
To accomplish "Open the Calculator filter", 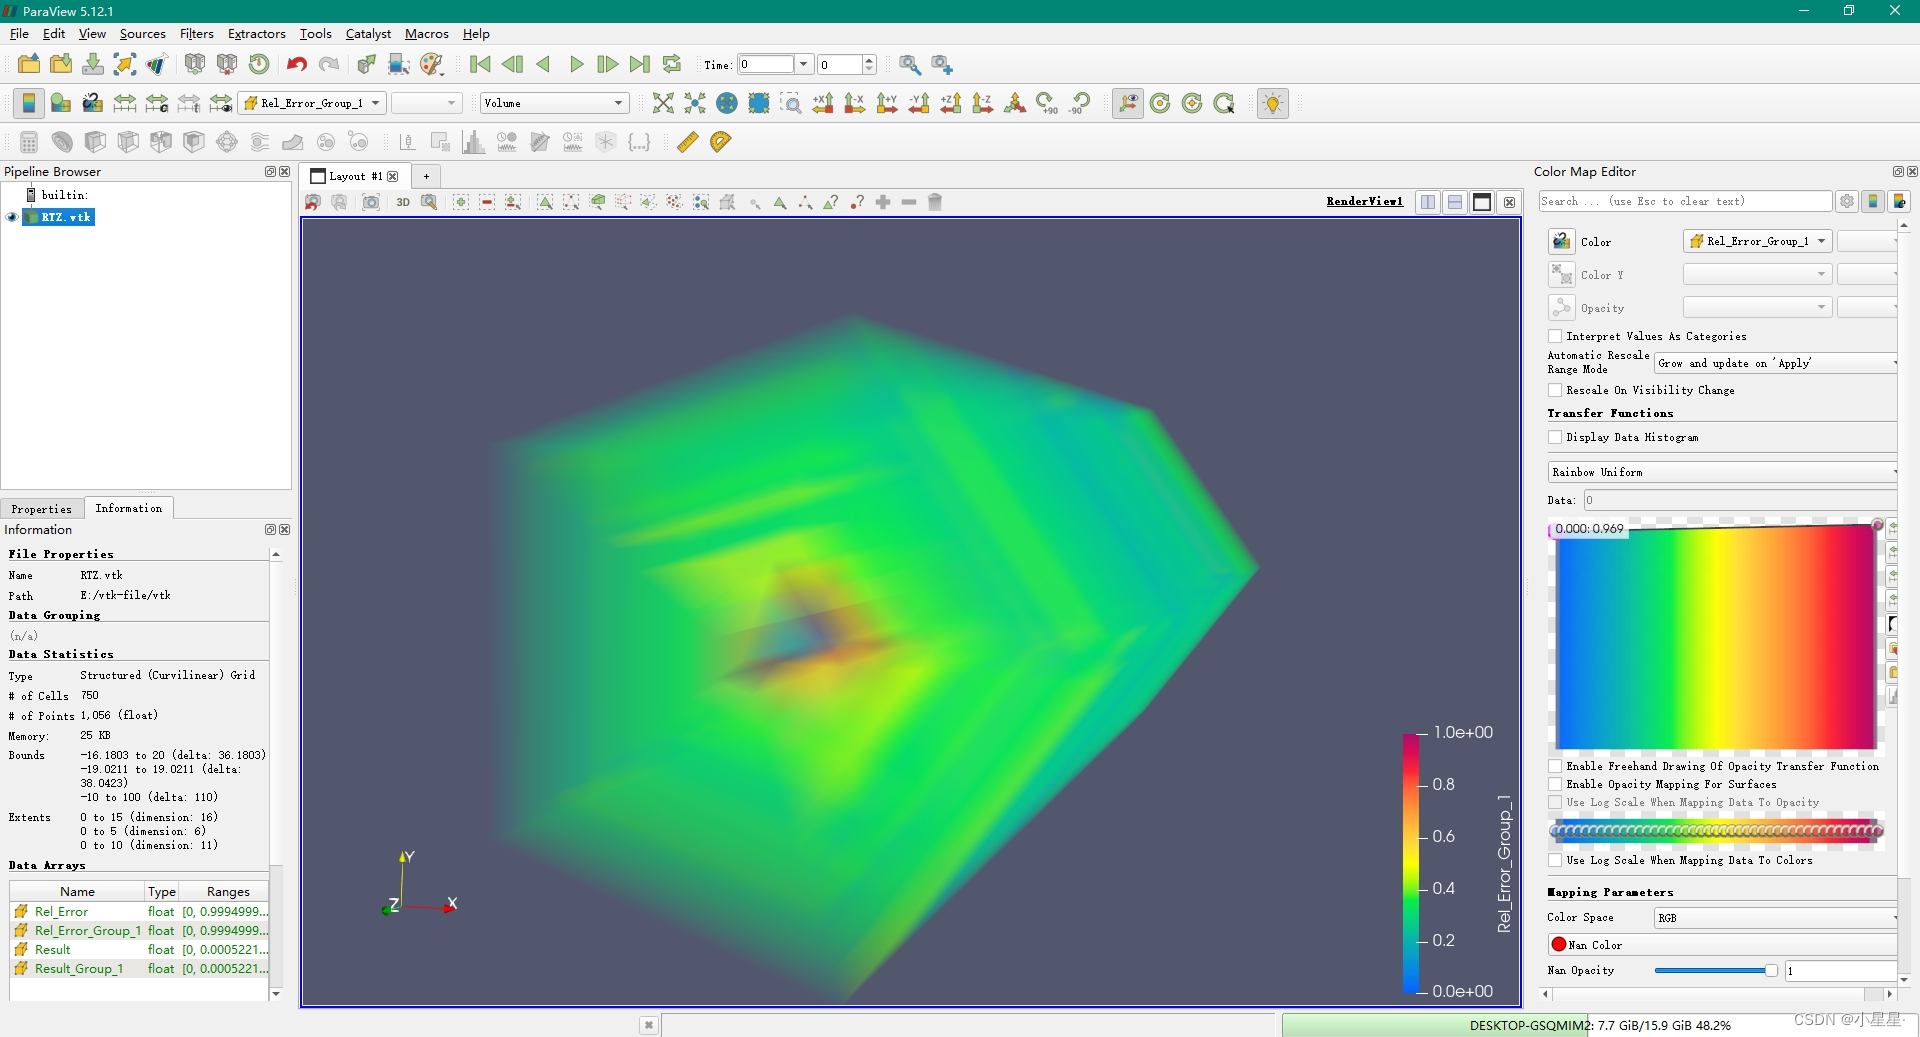I will coord(28,141).
